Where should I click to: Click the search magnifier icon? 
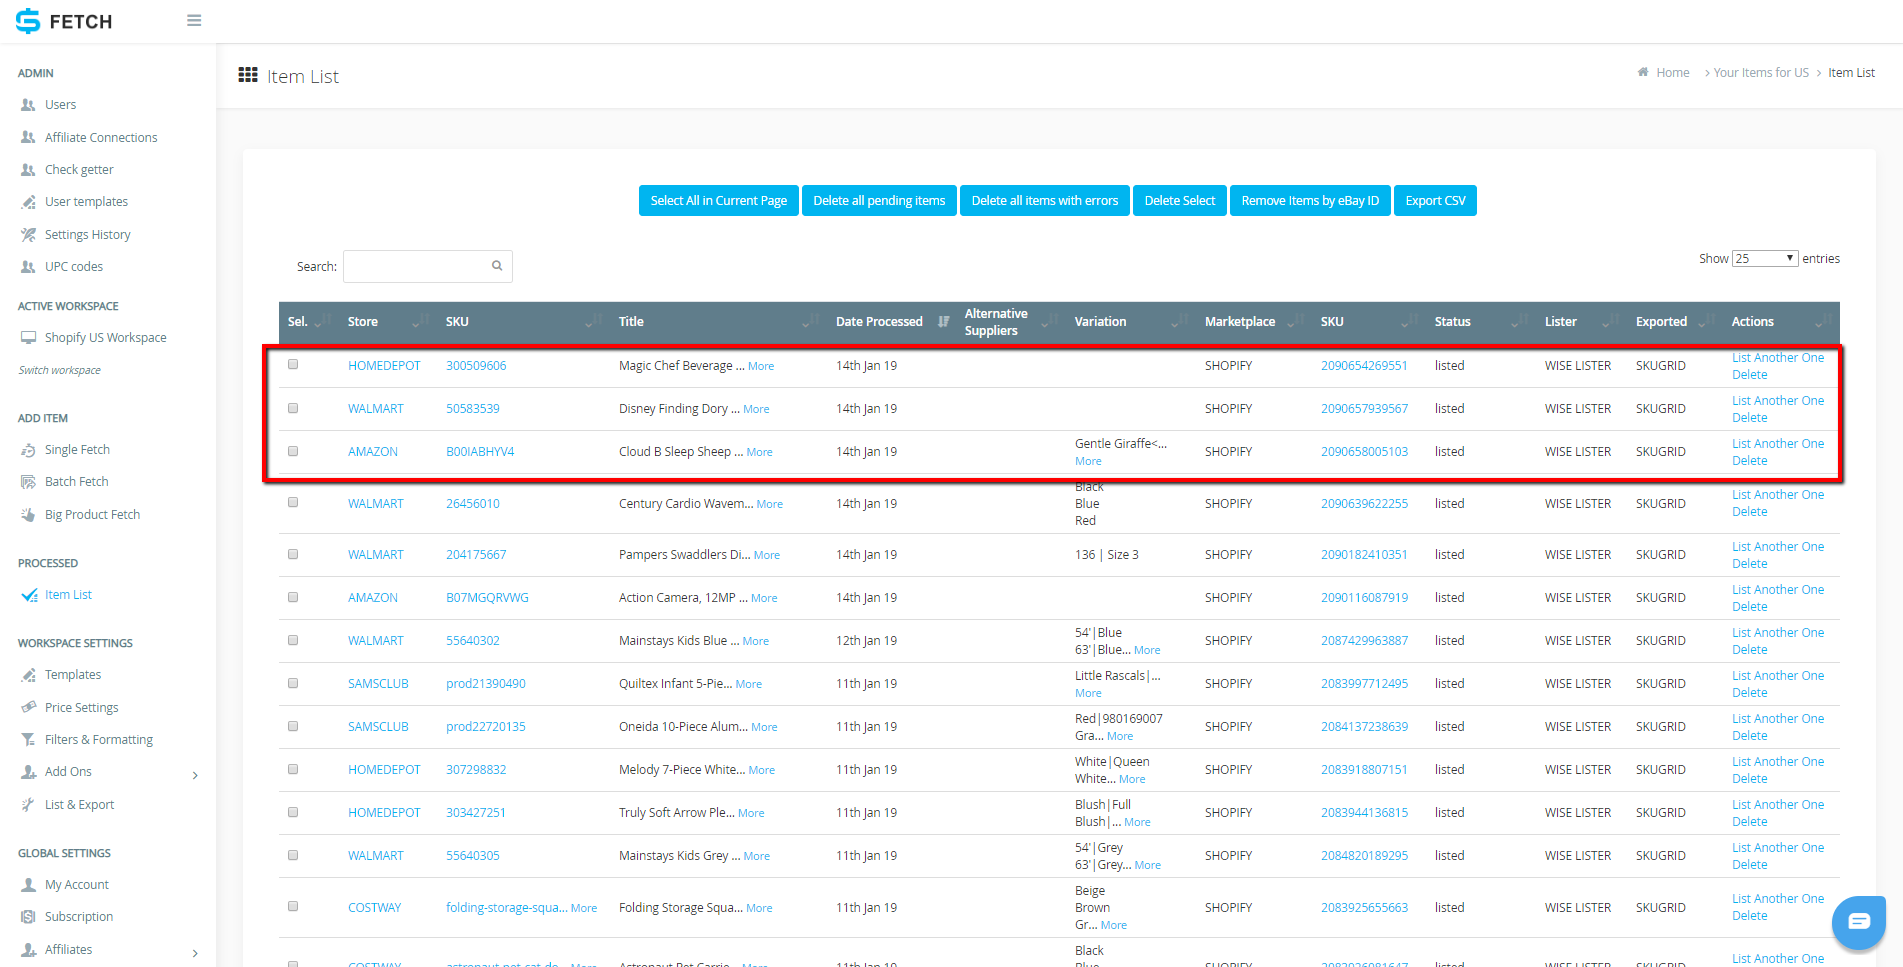pos(497,266)
